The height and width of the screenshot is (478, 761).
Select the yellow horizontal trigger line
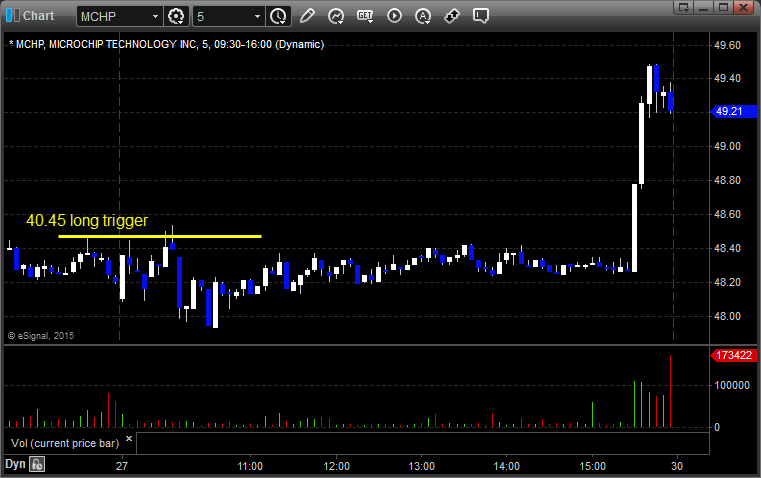point(160,236)
